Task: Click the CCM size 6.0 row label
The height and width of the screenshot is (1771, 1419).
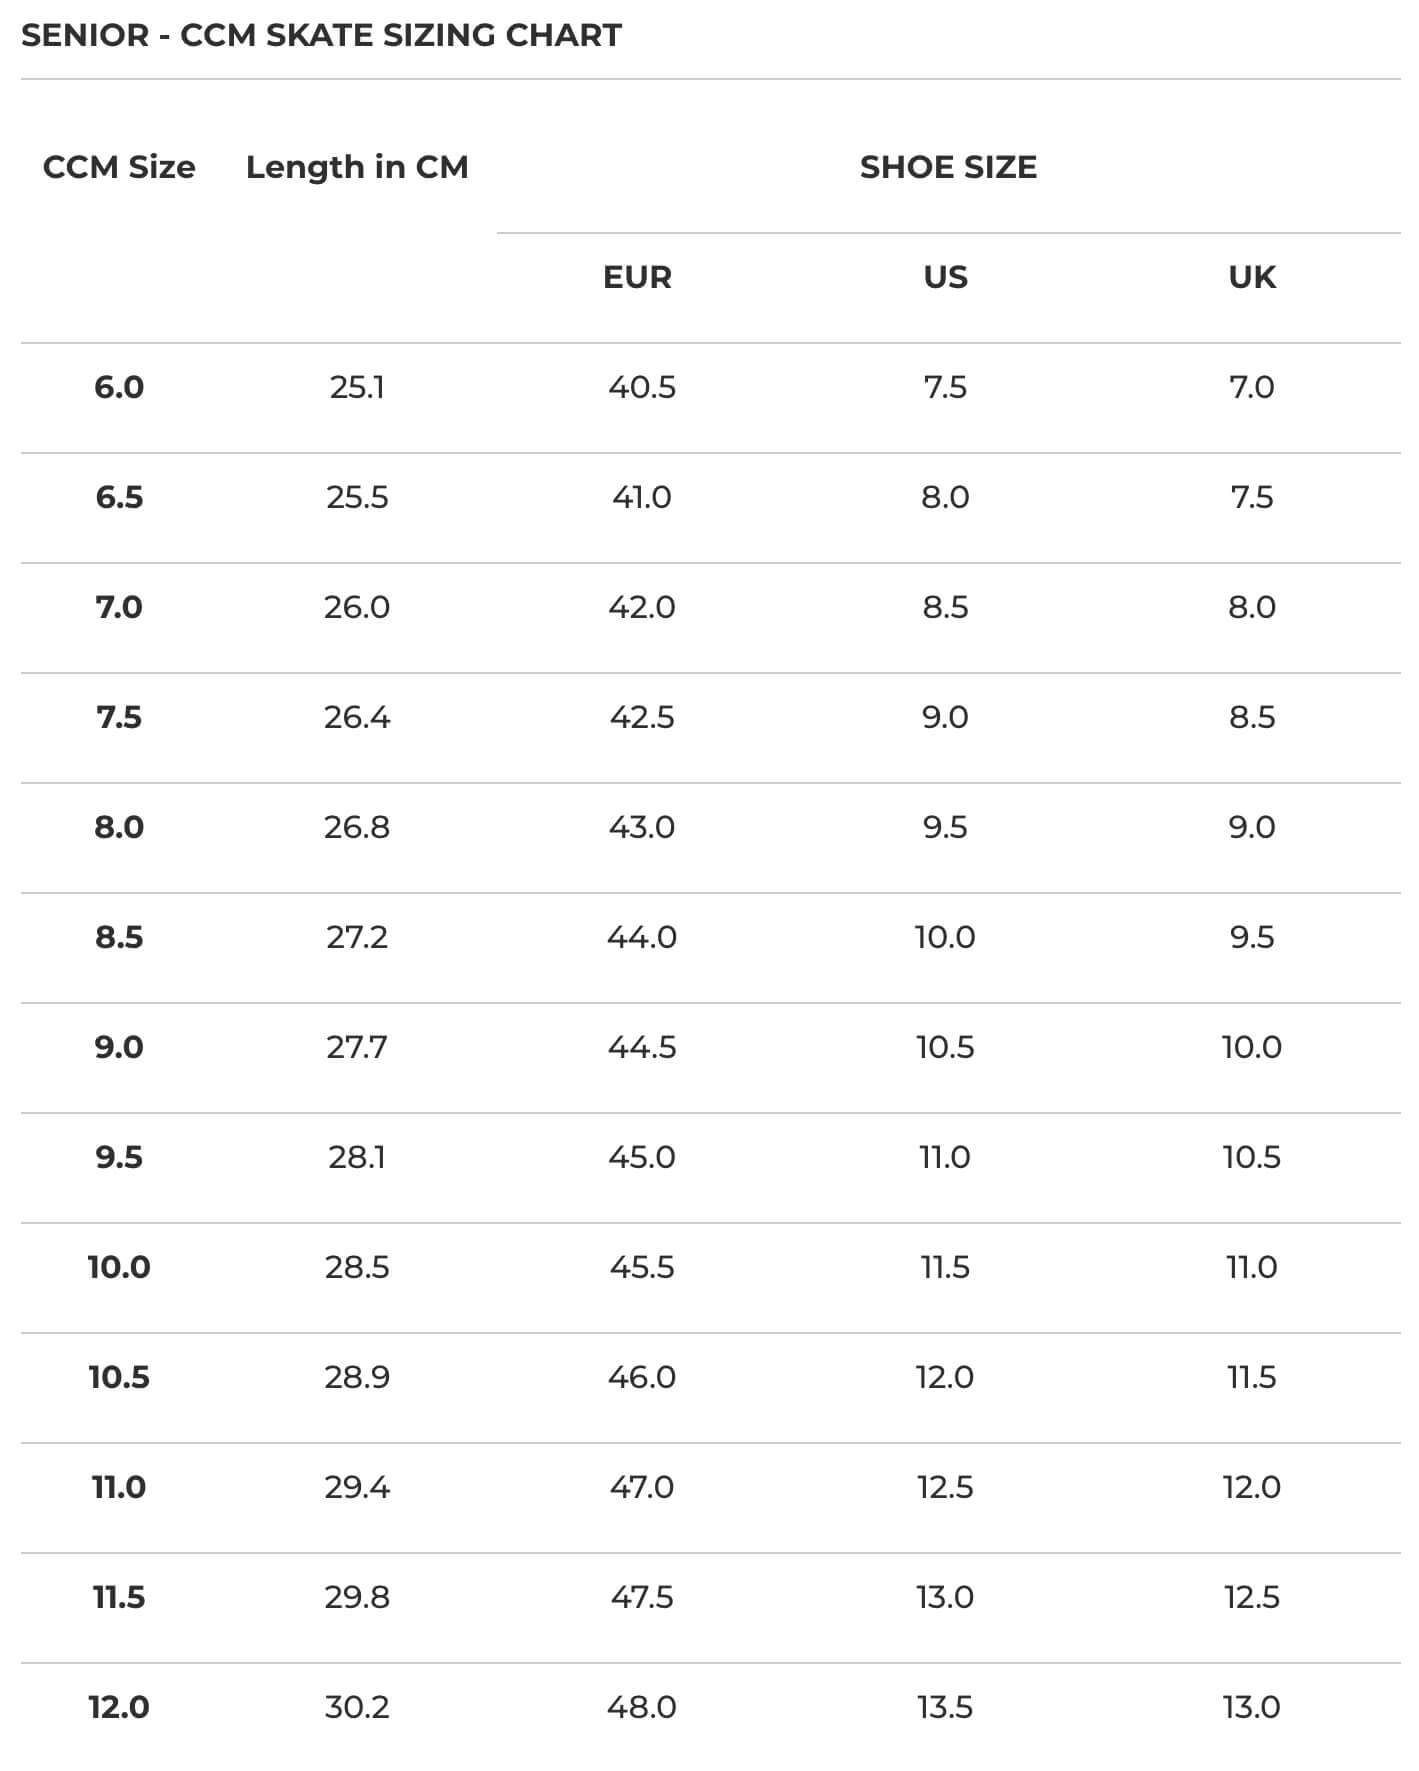Action: point(119,387)
